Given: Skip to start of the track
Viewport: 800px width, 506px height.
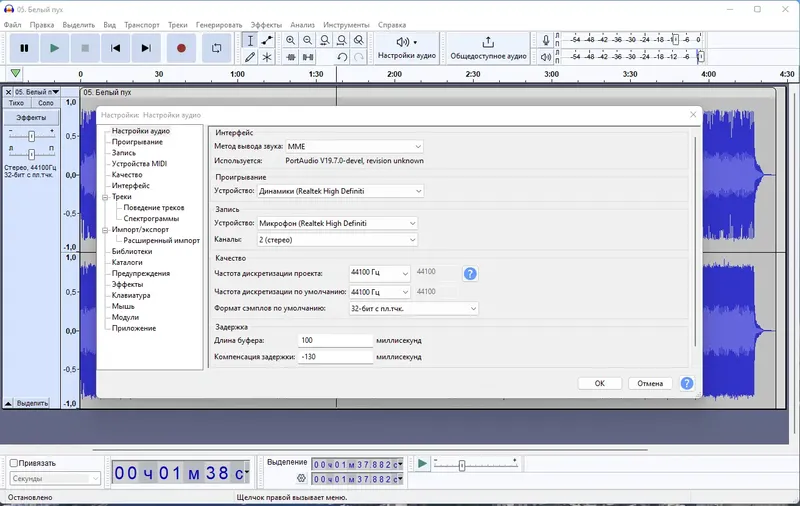Looking at the screenshot, I should (116, 48).
